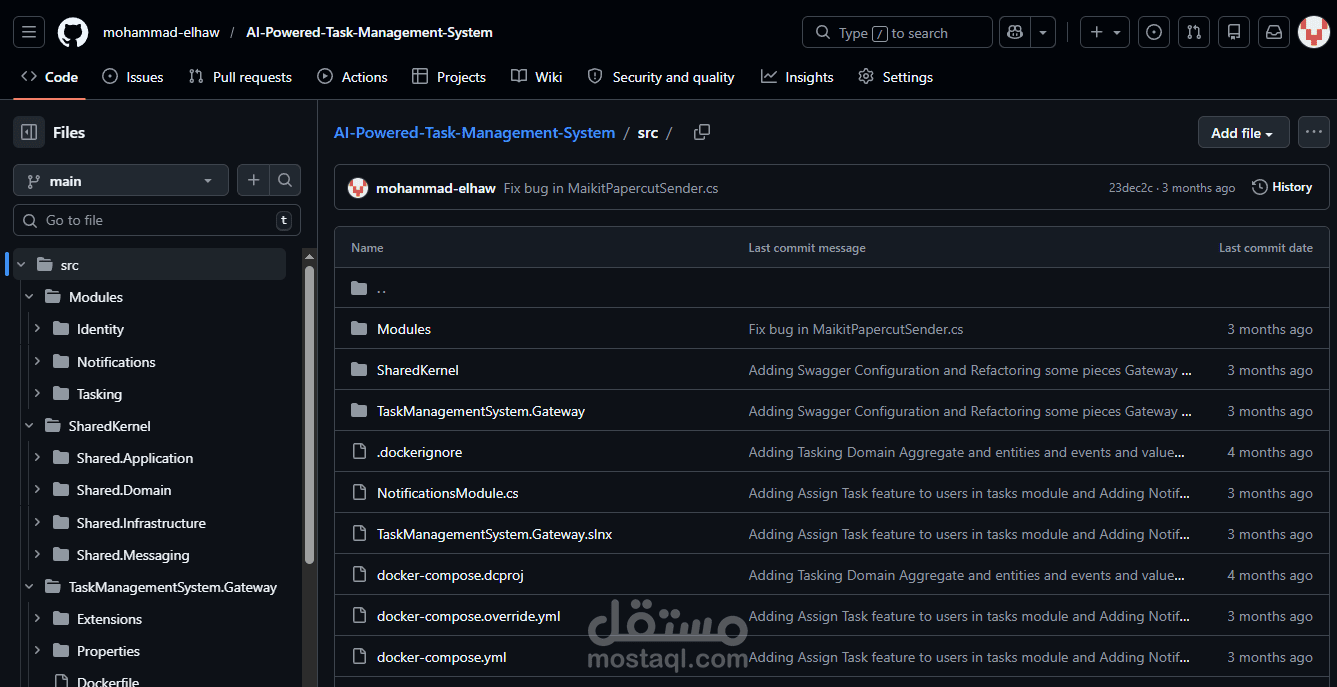
Task: Open the issues circle icon in header
Action: (1154, 32)
